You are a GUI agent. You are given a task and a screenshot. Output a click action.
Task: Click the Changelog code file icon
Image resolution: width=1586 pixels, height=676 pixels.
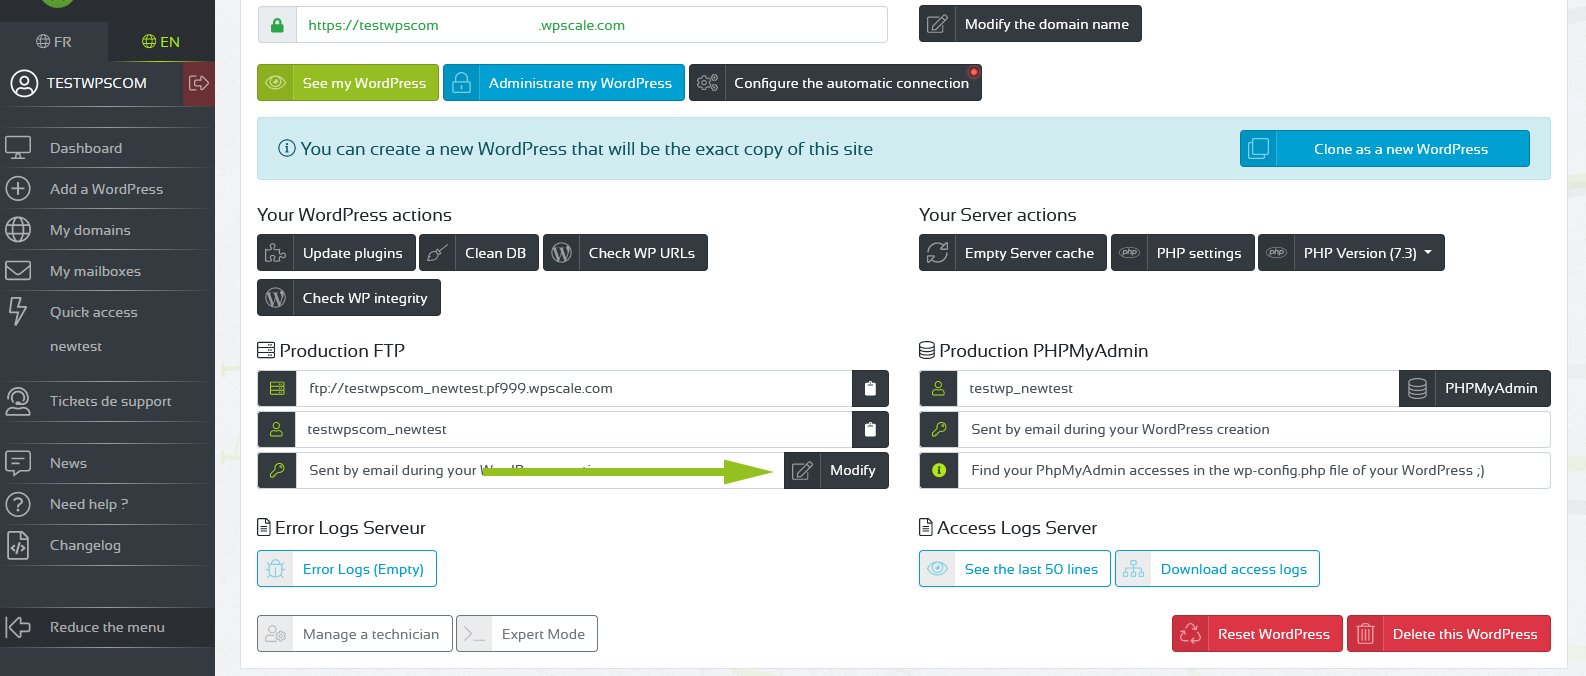18,545
